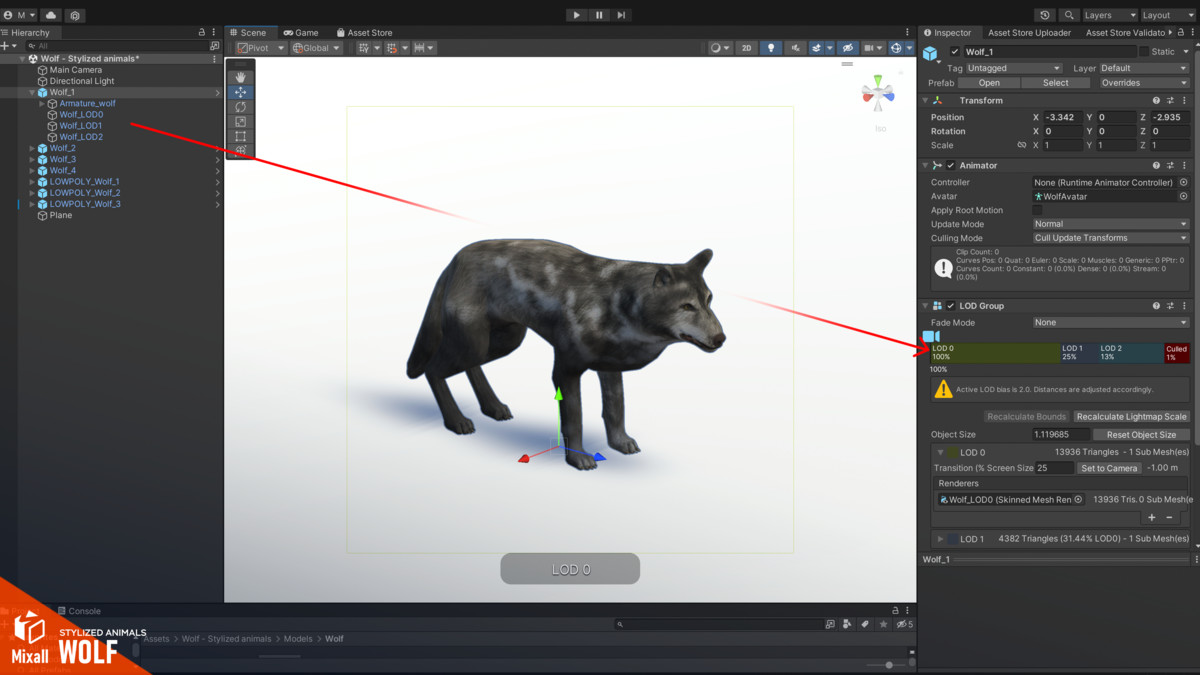Viewport: 1200px width, 675px height.
Task: Open the Fade Mode dropdown
Action: pyautogui.click(x=1111, y=323)
